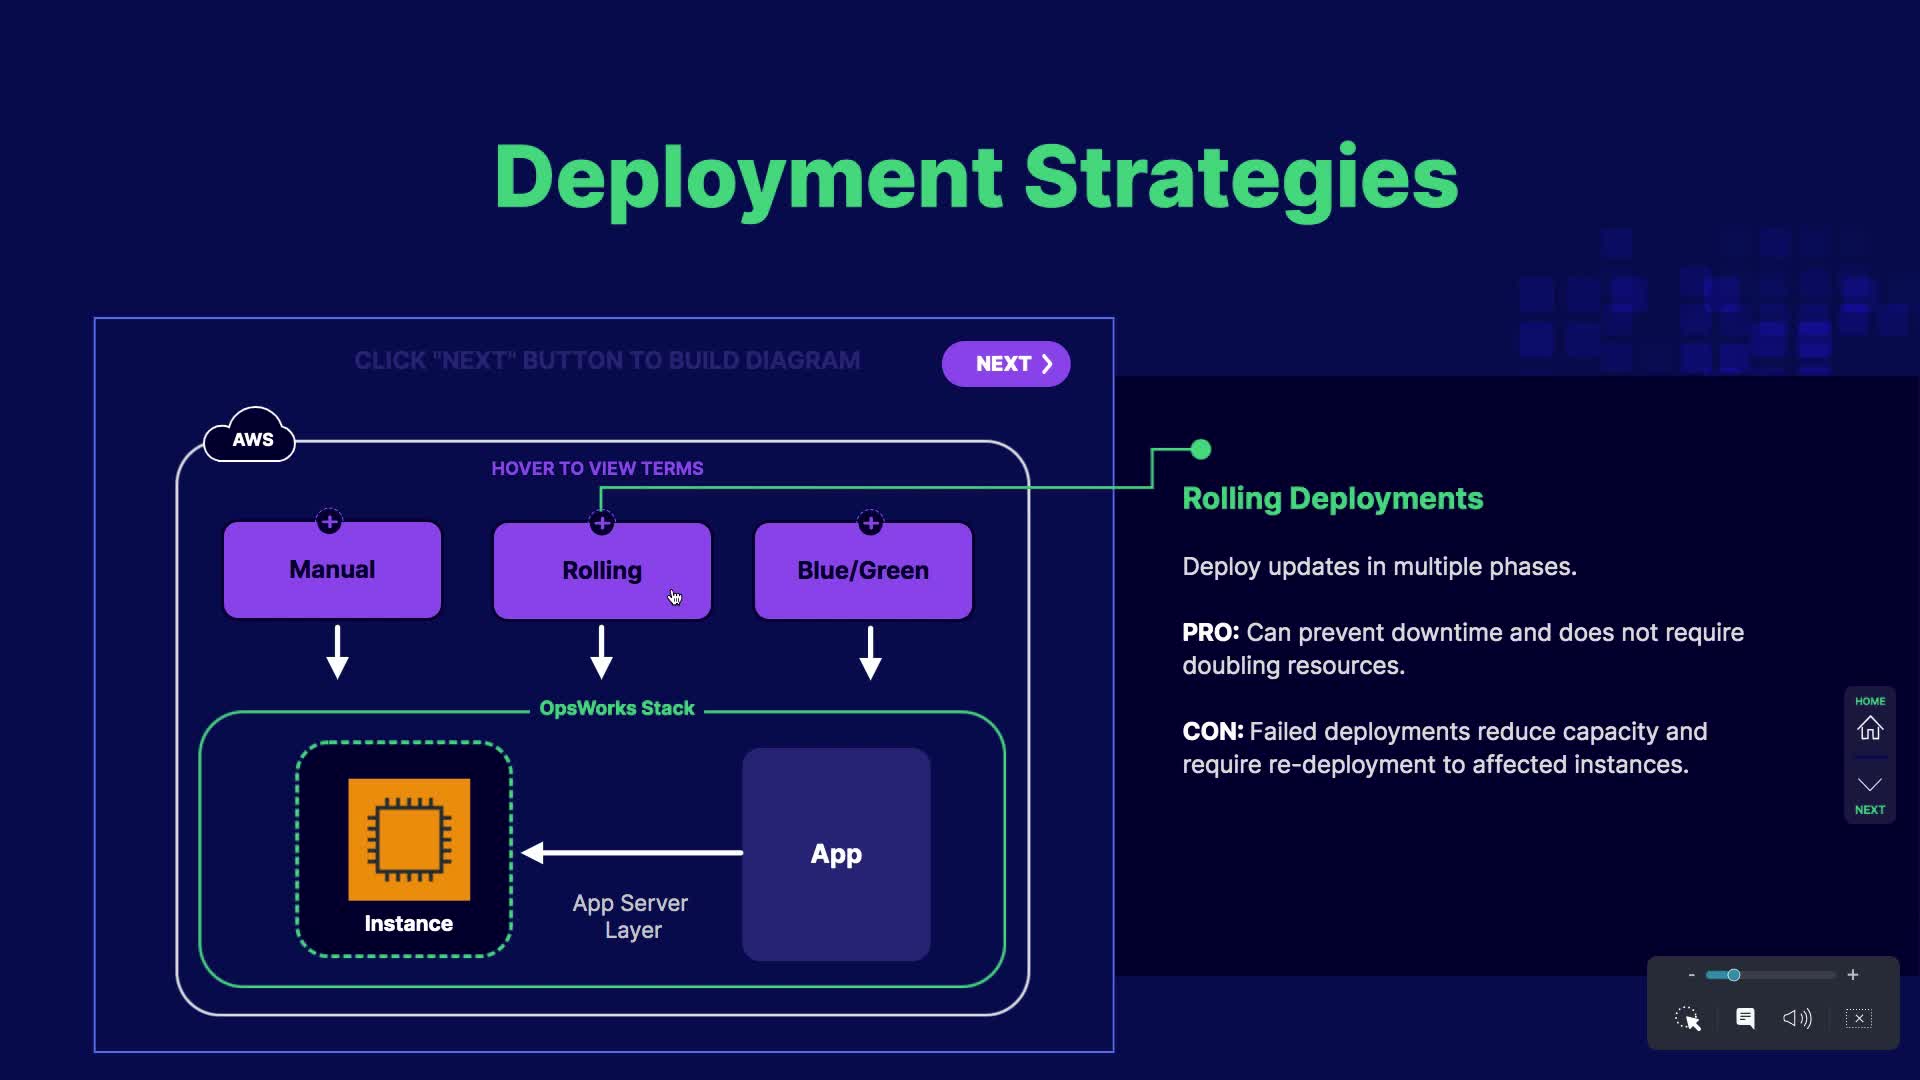The height and width of the screenshot is (1080, 1920).
Task: Go to the Home house icon
Action: (x=1870, y=728)
